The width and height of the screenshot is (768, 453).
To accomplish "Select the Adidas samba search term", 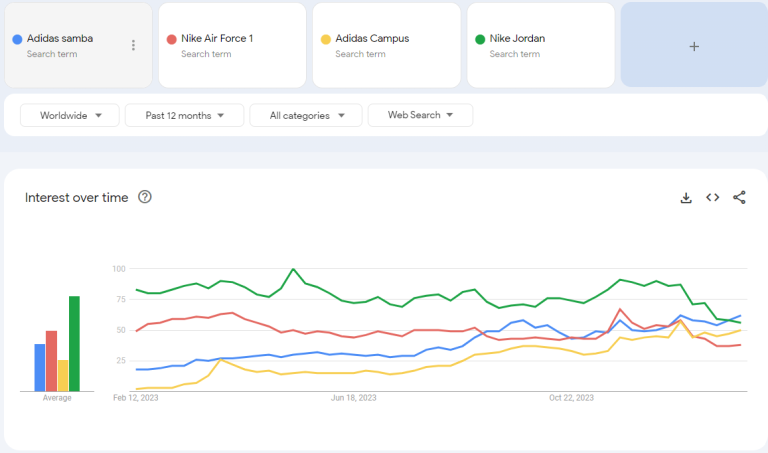I will 60,39.
